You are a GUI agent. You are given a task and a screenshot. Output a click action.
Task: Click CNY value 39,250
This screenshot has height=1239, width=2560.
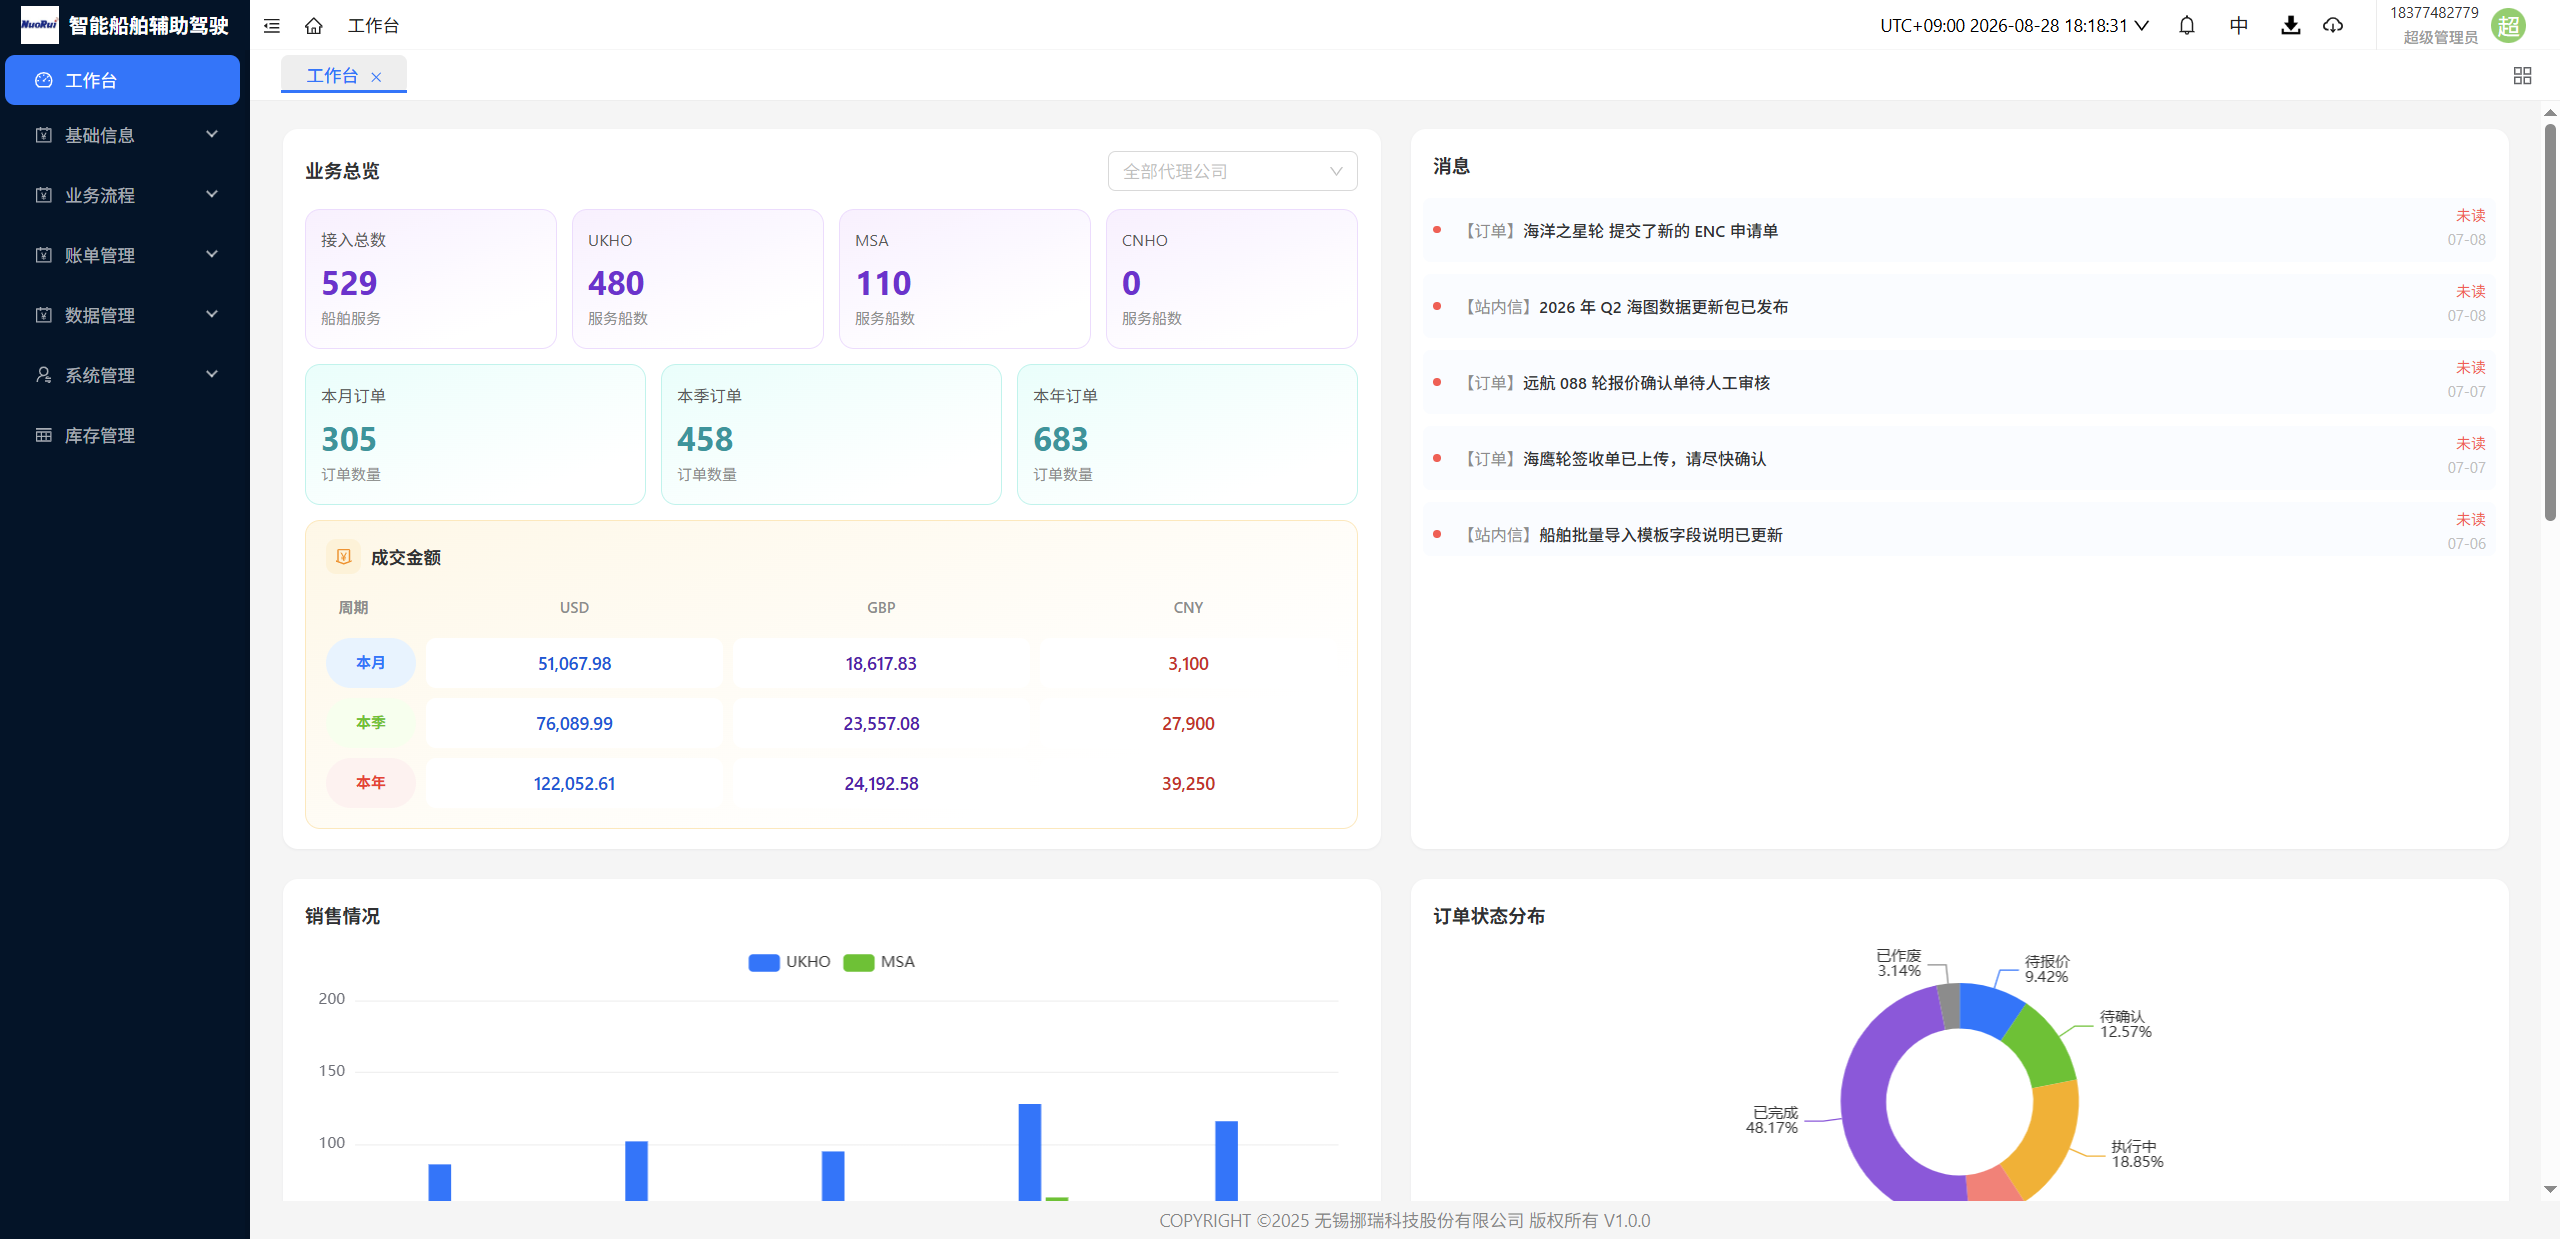1188,783
